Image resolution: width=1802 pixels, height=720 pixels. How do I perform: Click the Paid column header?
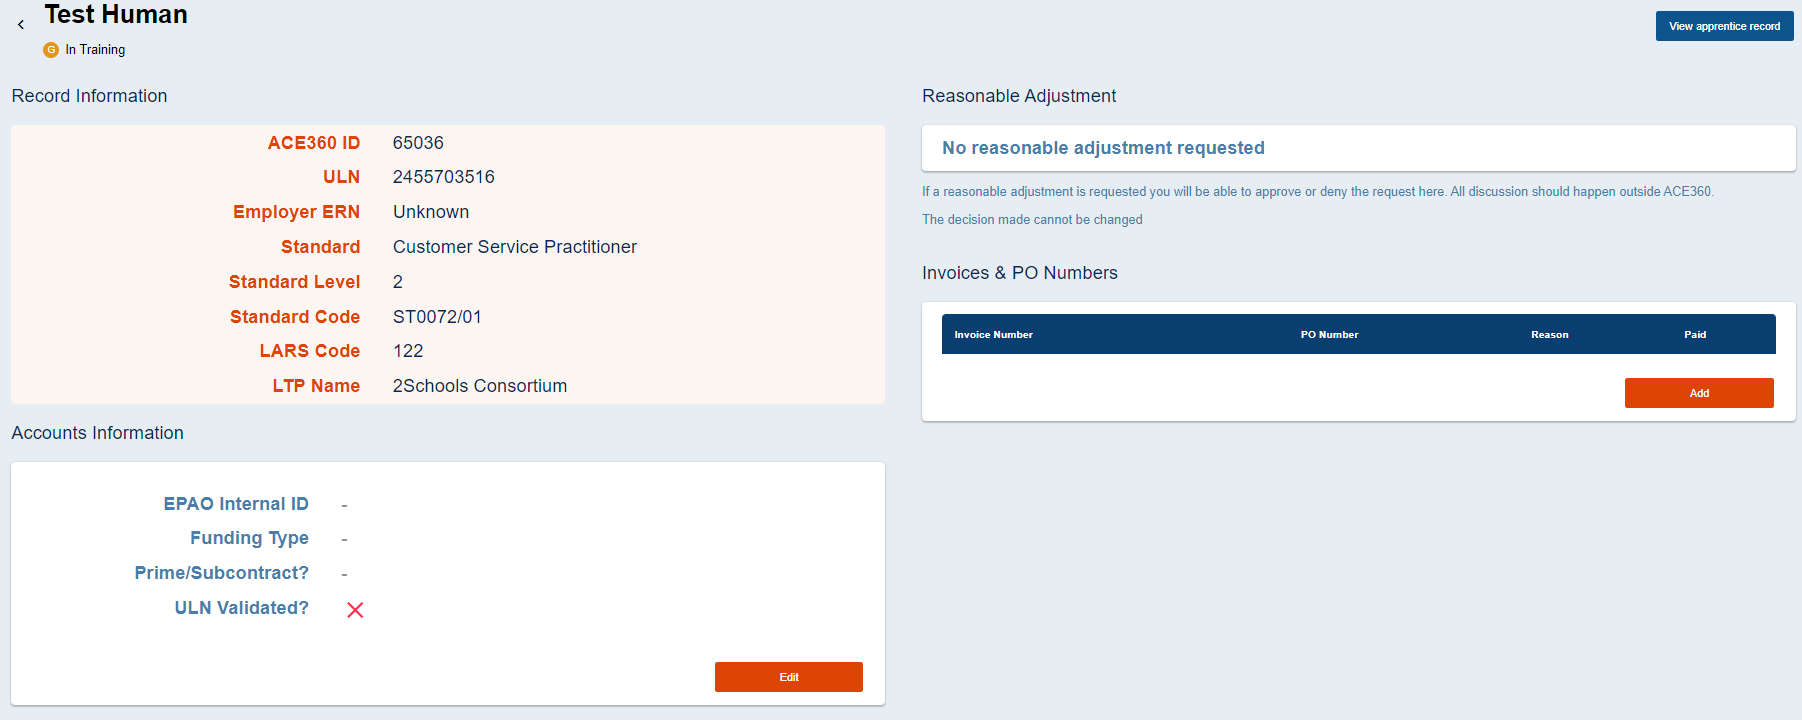pos(1695,334)
